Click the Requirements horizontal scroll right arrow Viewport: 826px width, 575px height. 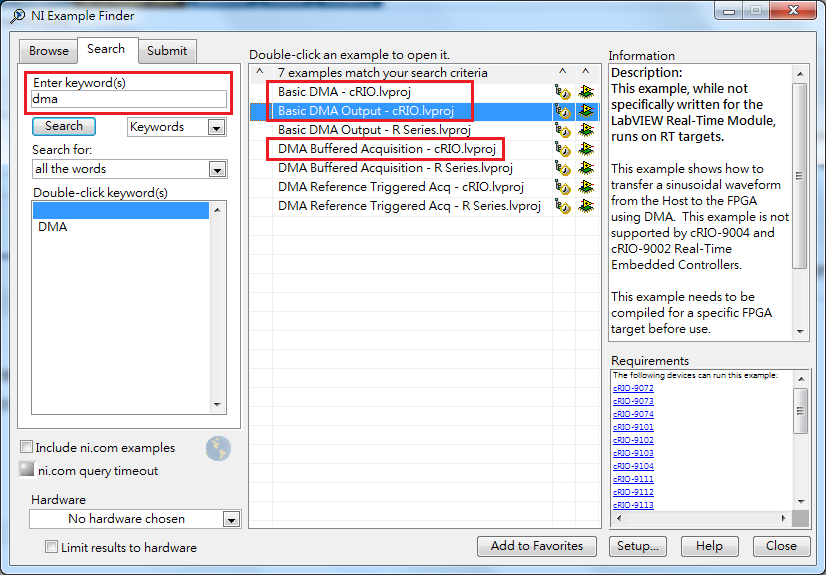coord(784,519)
